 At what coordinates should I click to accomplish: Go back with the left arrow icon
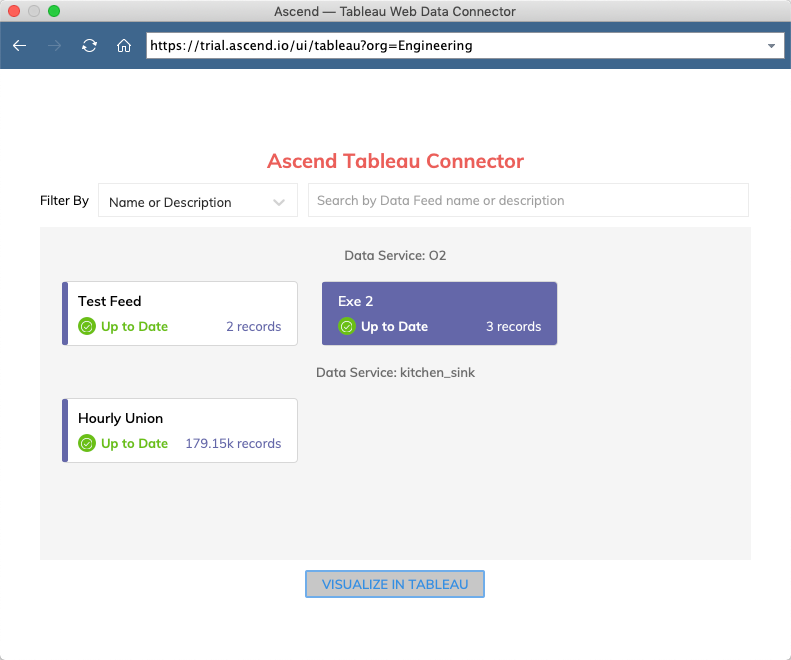[20, 46]
